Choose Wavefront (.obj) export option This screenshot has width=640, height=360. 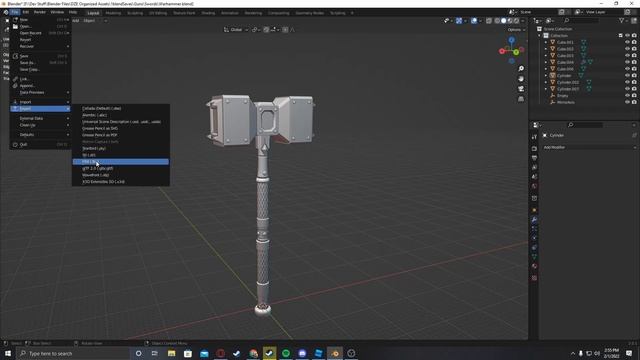coord(121,175)
